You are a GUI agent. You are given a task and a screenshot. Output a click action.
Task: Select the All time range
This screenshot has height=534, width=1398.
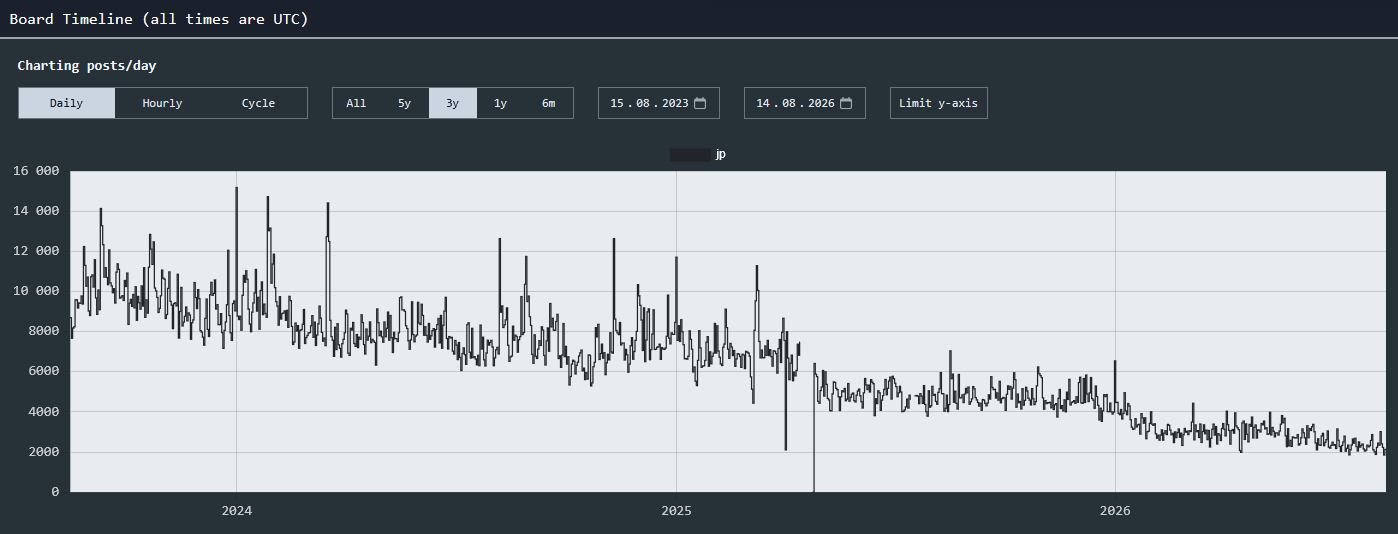[356, 103]
